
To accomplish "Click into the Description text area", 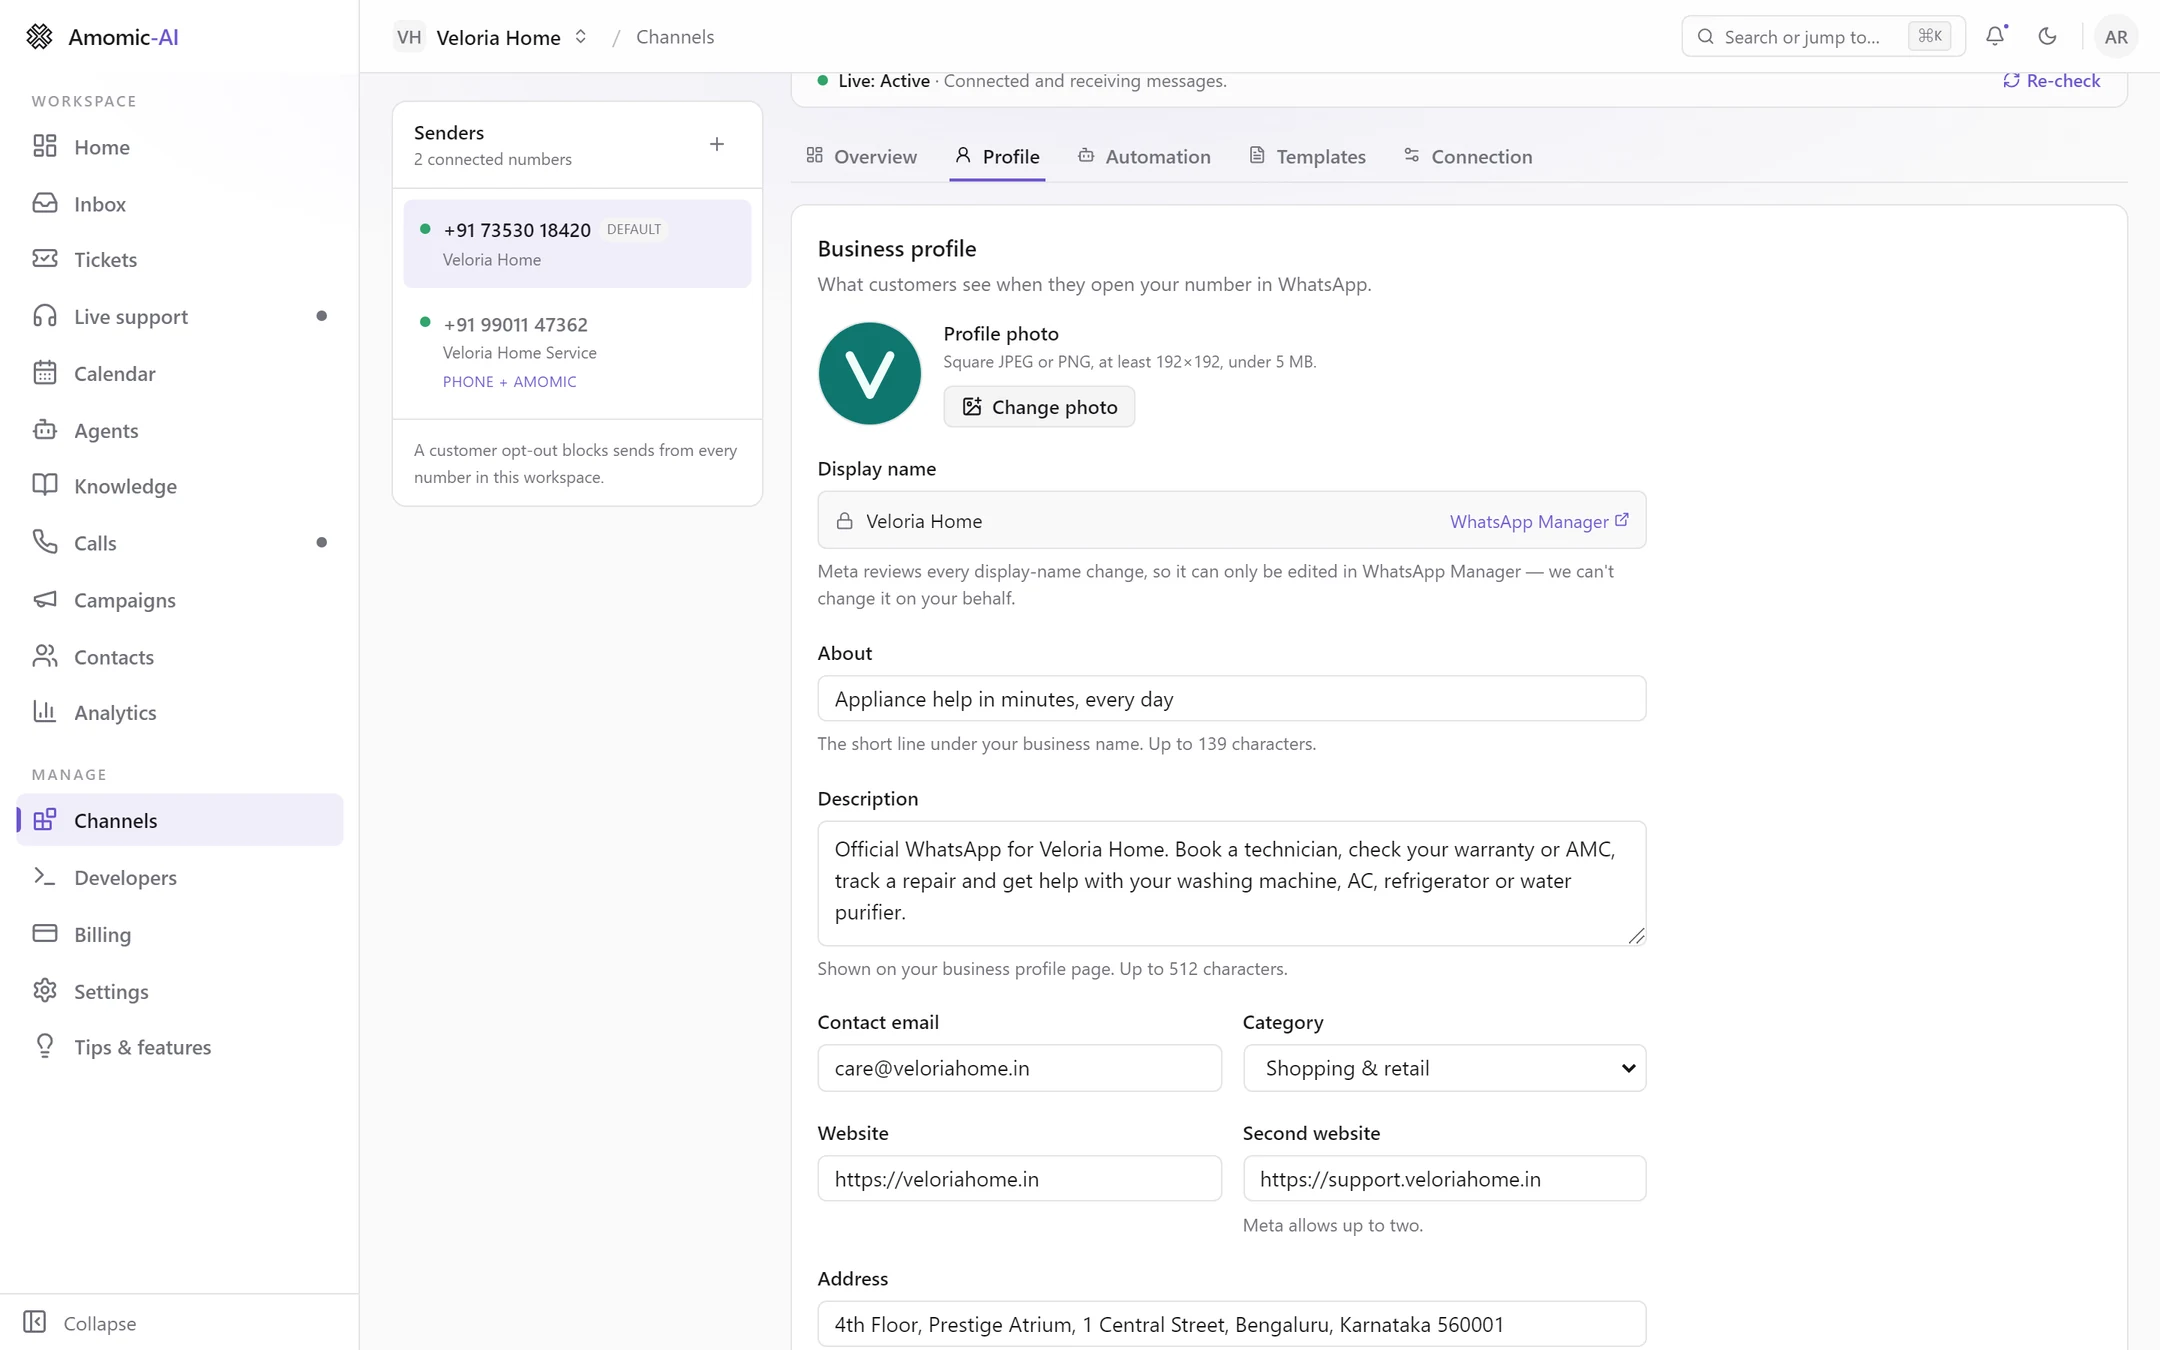I will (1231, 883).
